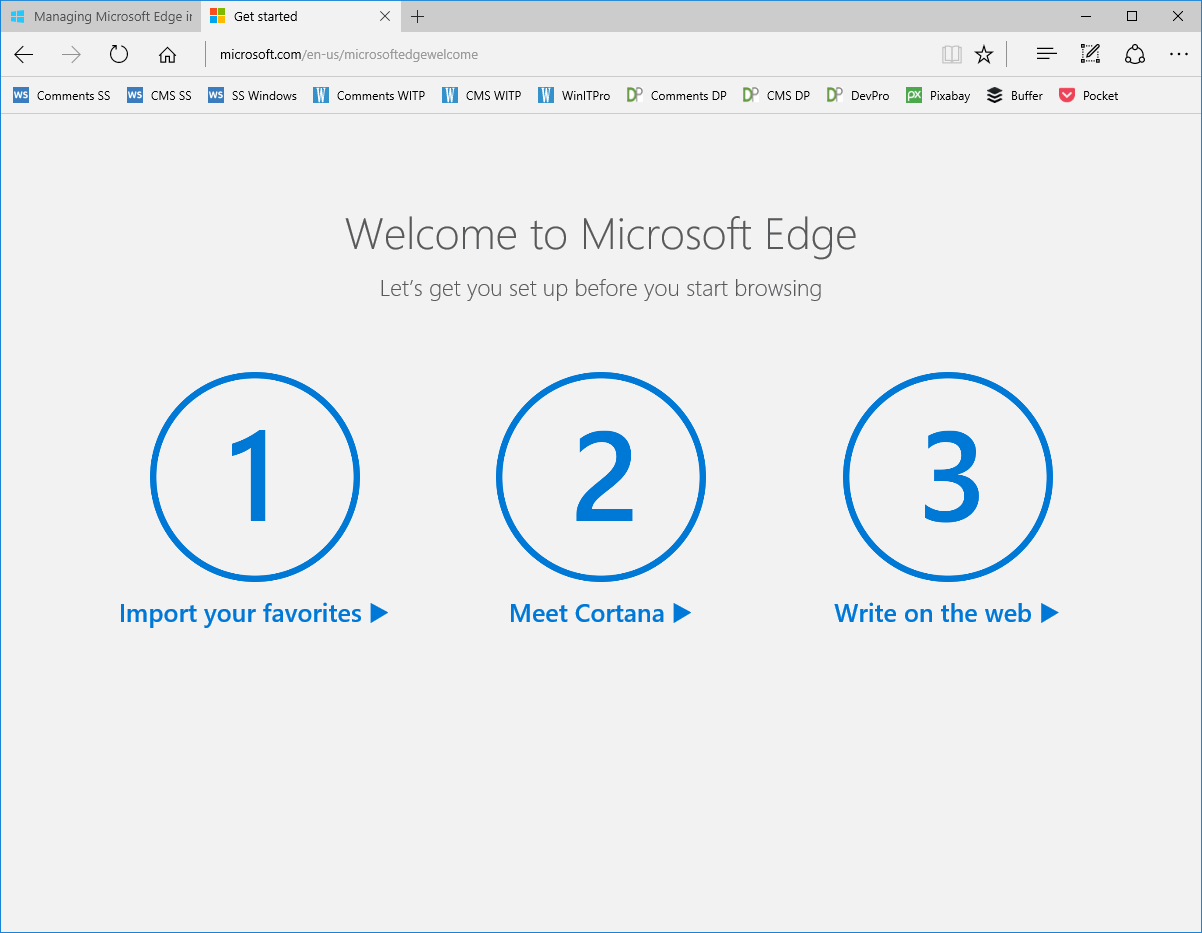This screenshot has height=933, width=1202.
Task: Minimize the Edge window
Action: 1086,16
